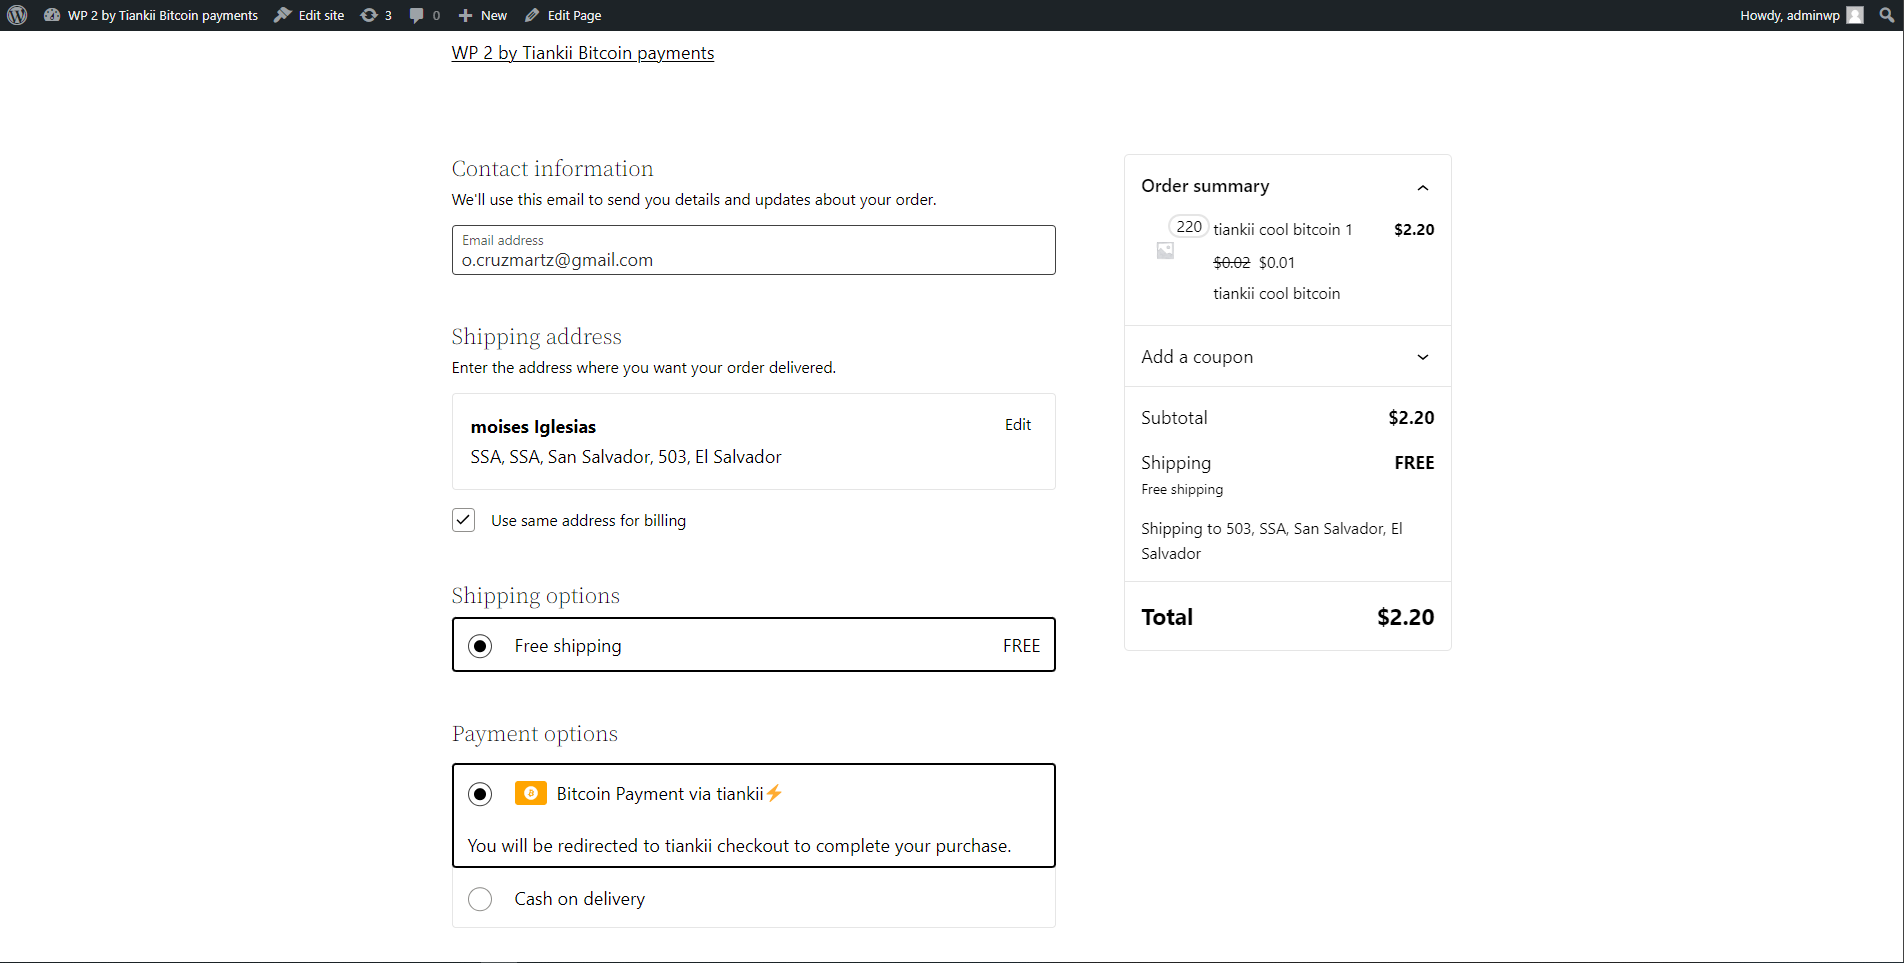Open the WordPress logo menu

17,15
